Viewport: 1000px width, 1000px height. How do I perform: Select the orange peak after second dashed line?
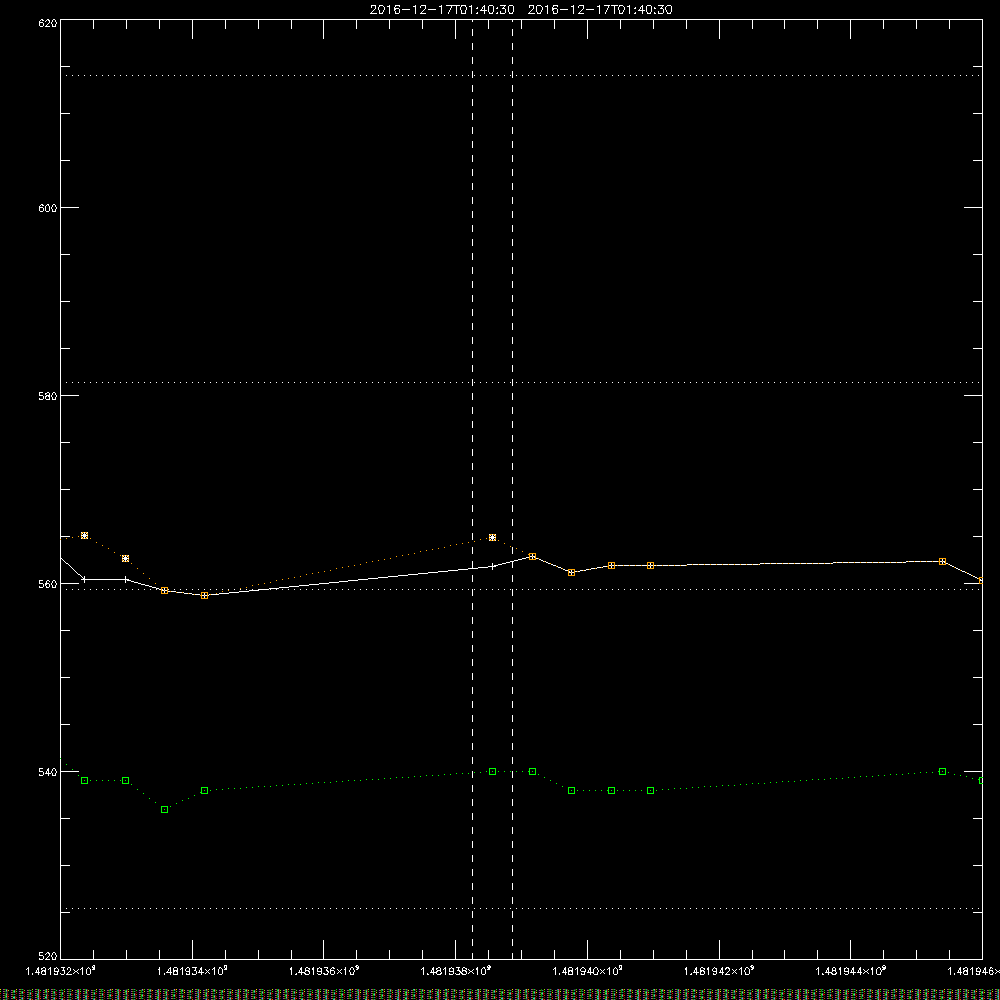(x=533, y=557)
